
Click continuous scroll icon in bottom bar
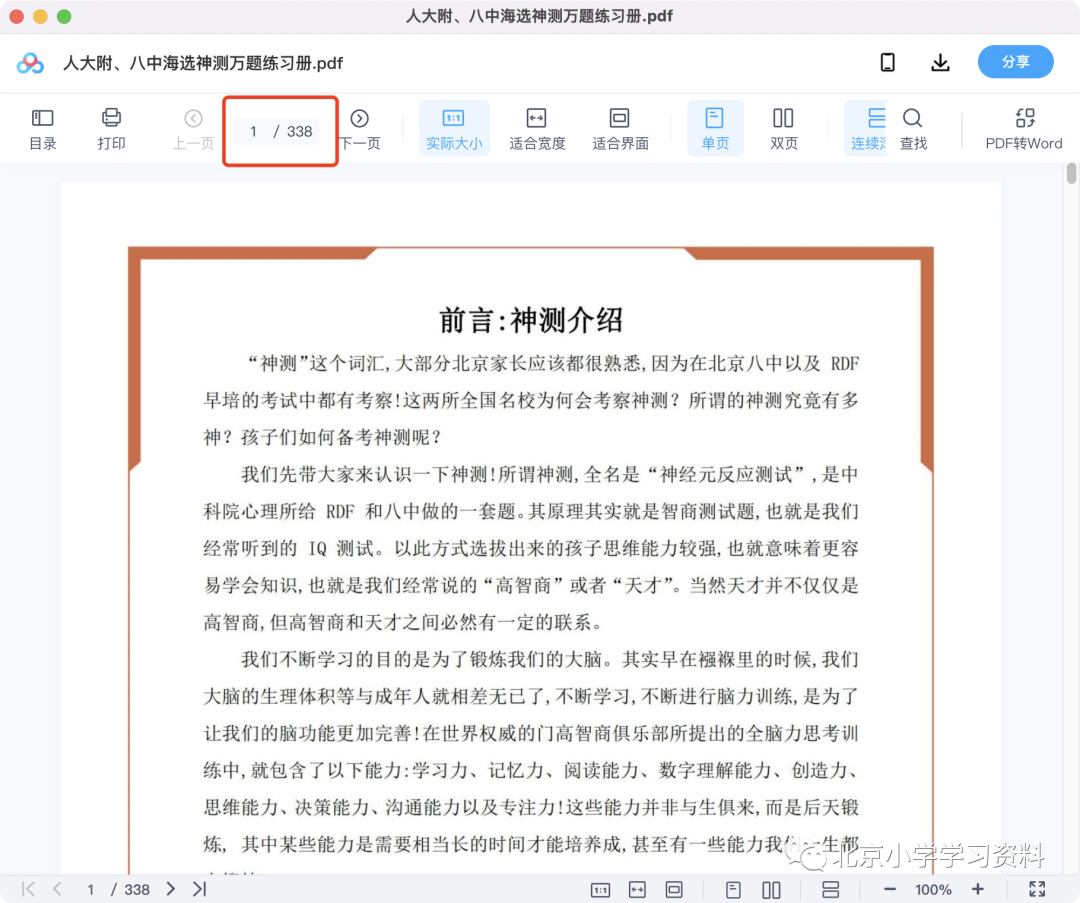(831, 890)
